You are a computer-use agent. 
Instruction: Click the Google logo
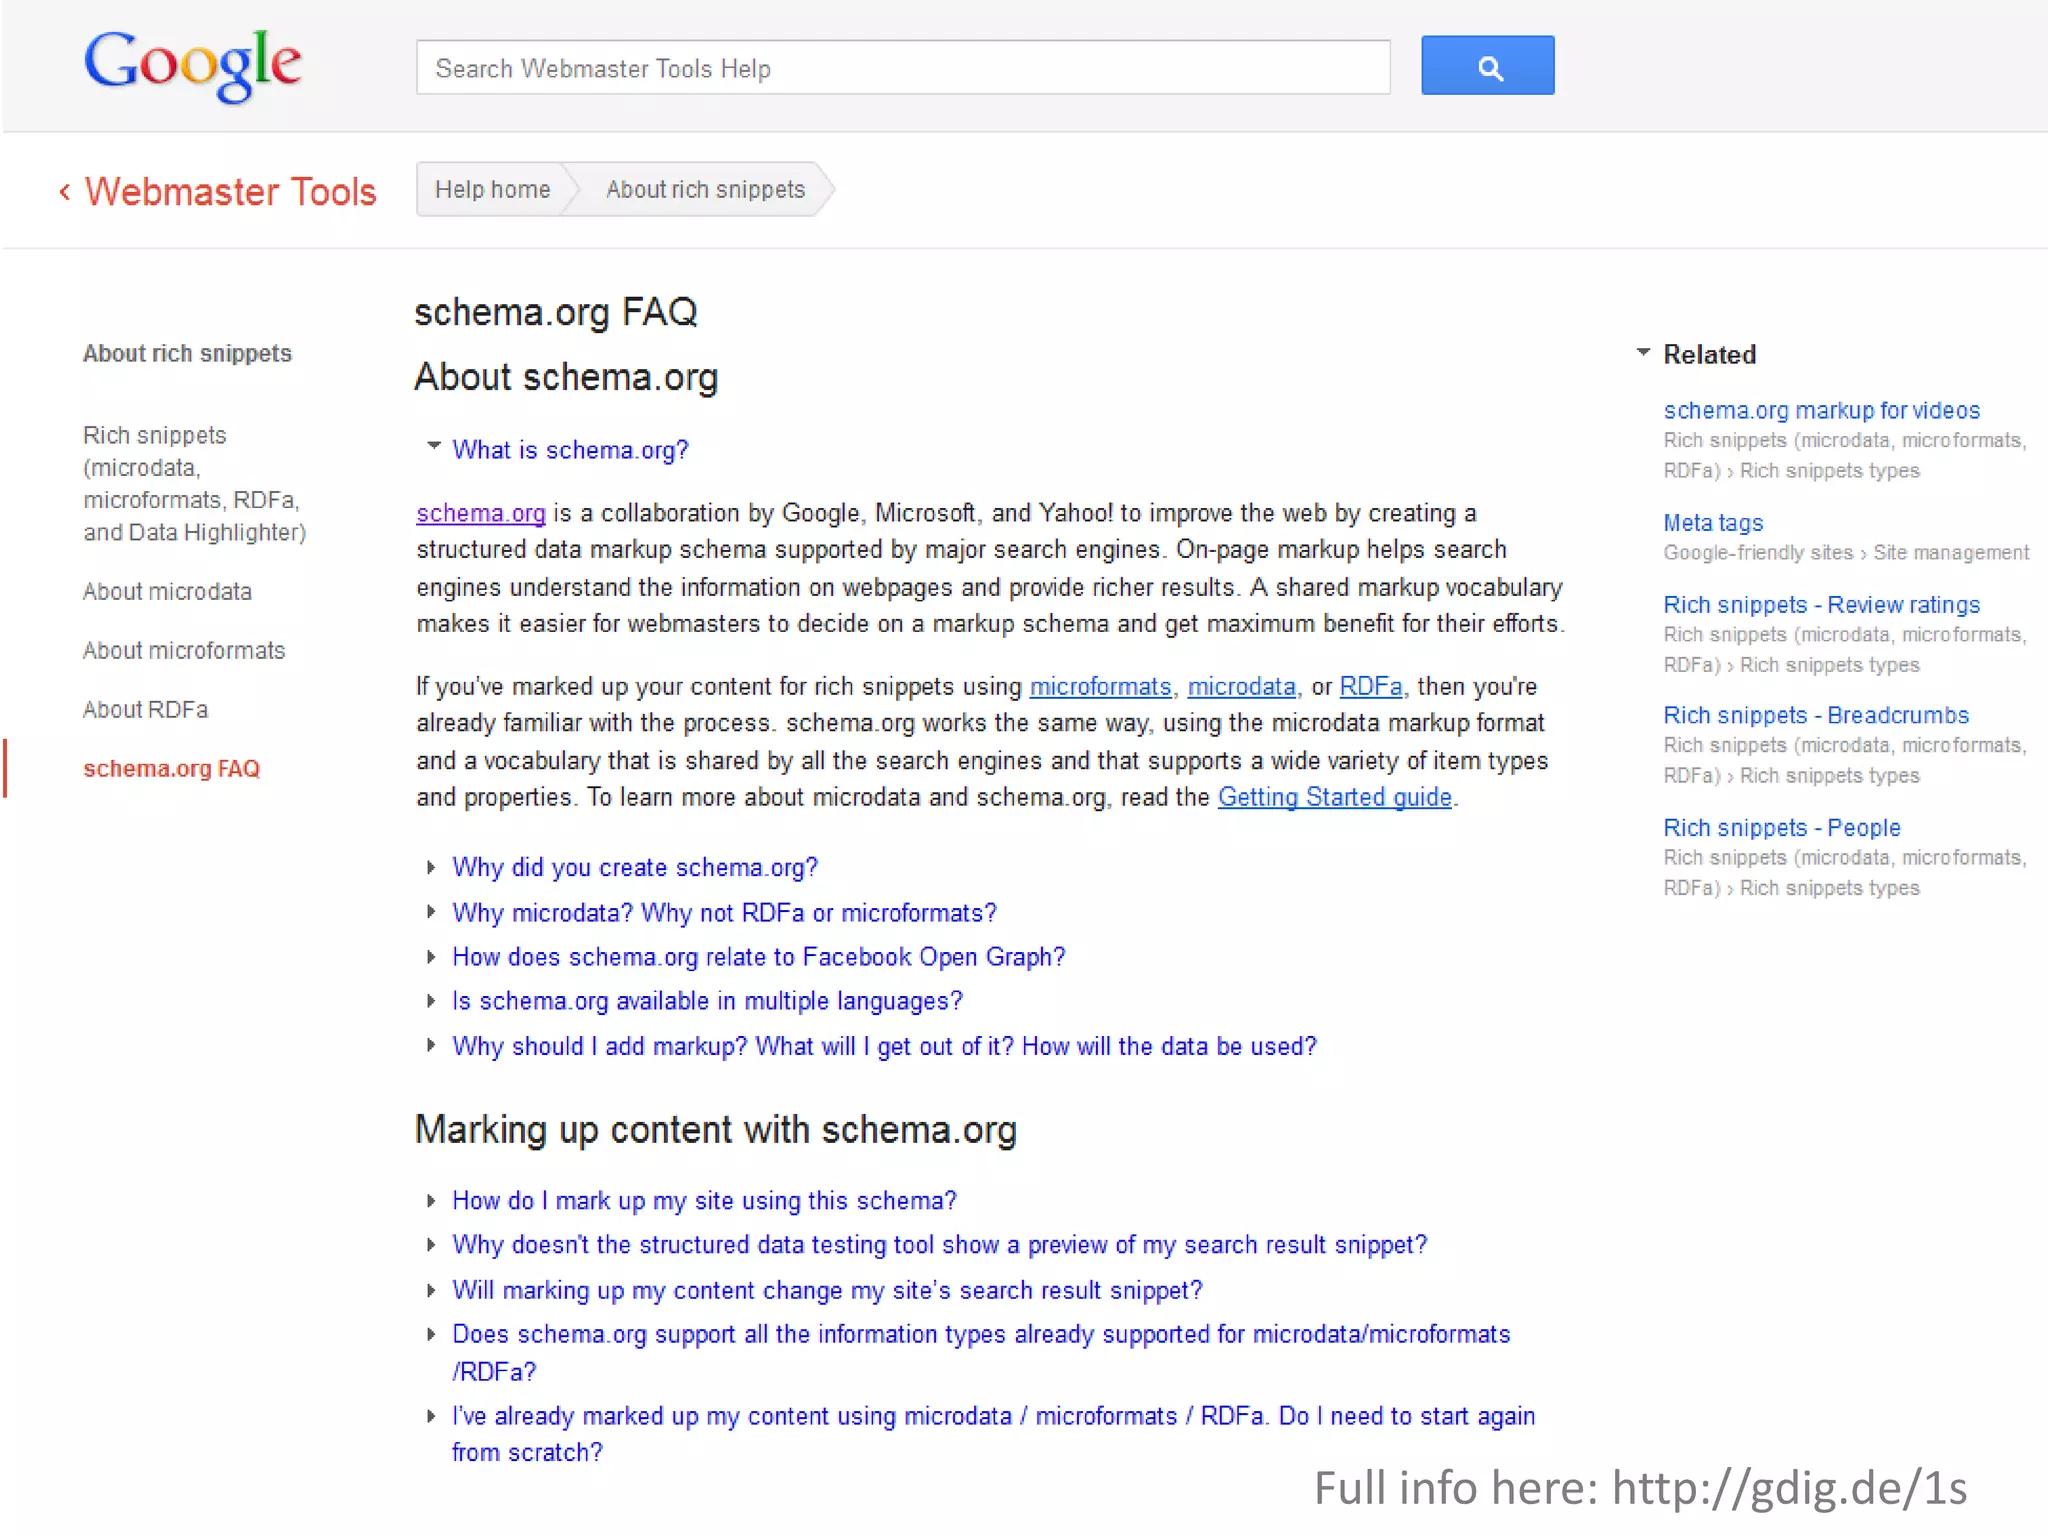[x=193, y=64]
